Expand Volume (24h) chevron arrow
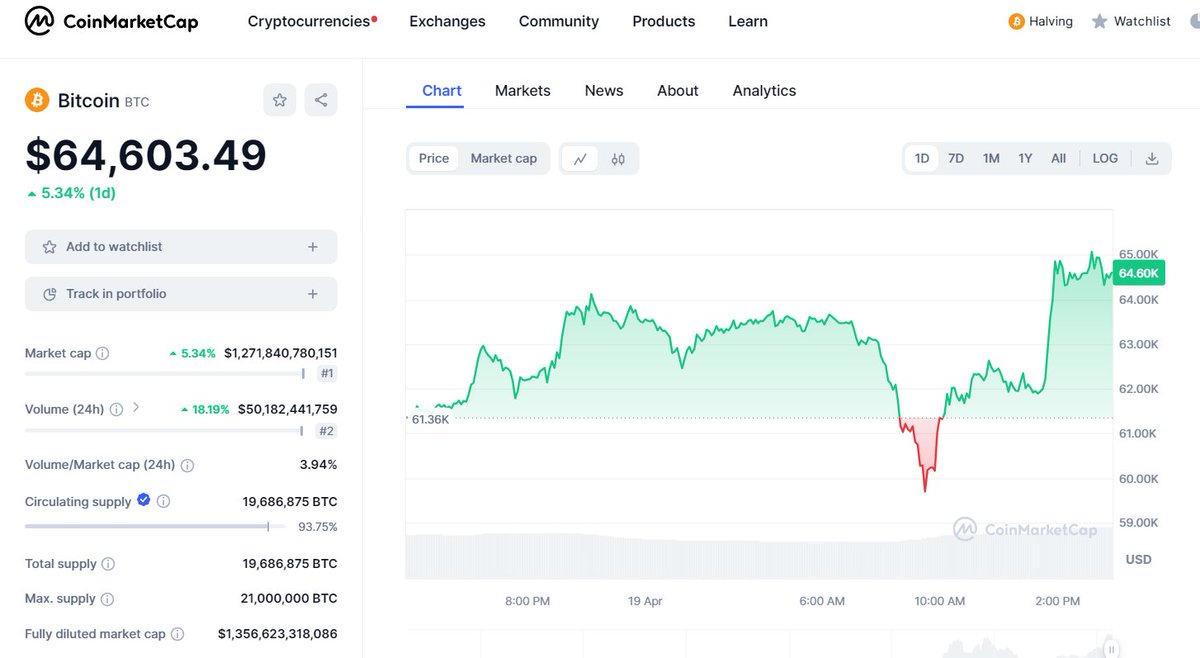1200x658 pixels. click(x=136, y=408)
